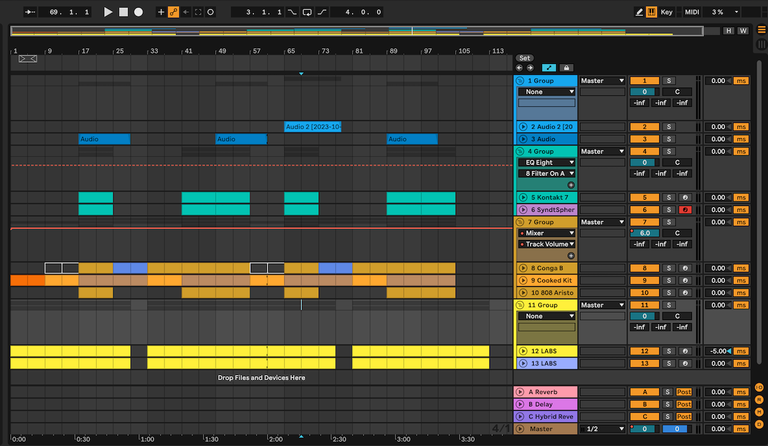
Task: Toggle the Arrangement Loop switch
Action: click(307, 12)
